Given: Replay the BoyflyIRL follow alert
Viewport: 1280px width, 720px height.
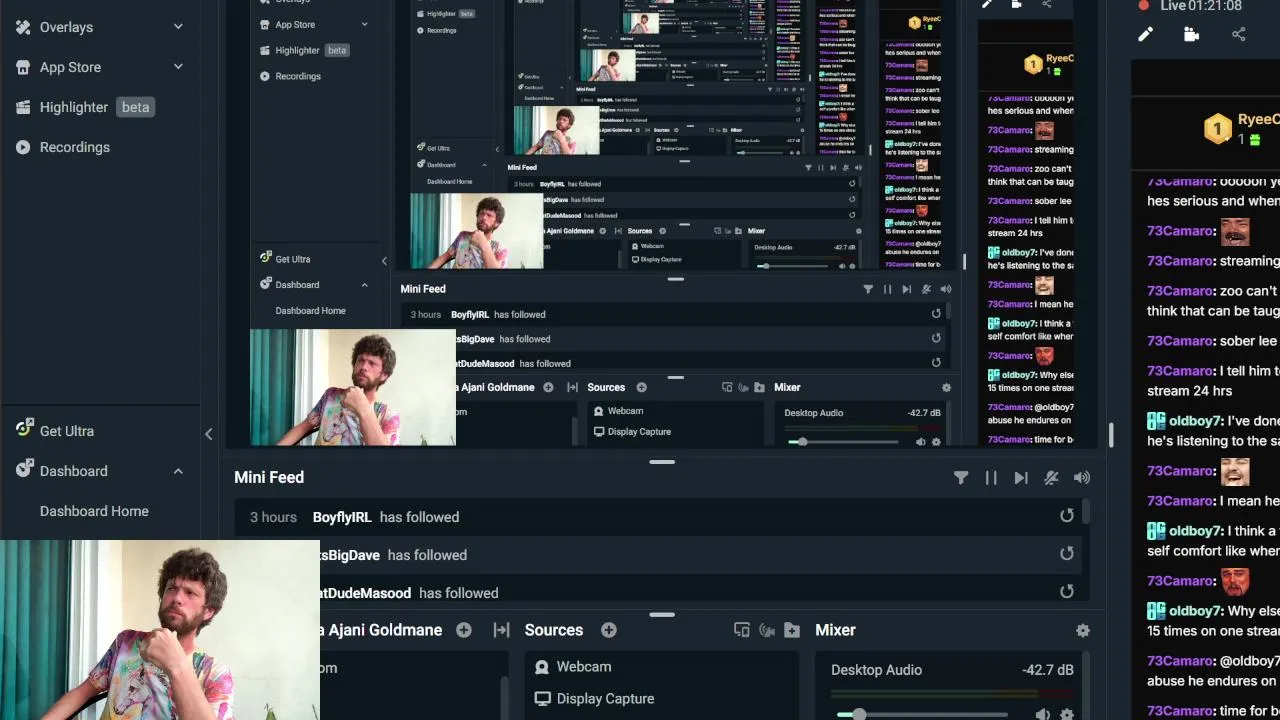Looking at the screenshot, I should [x=1067, y=516].
